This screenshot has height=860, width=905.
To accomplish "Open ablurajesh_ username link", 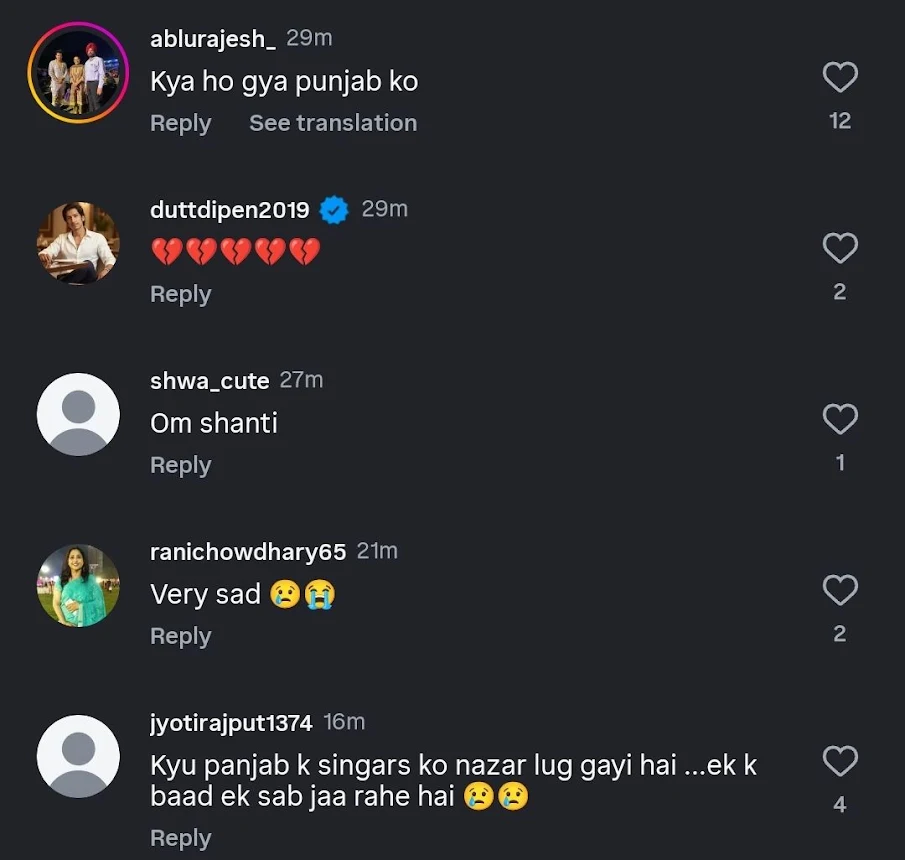I will (212, 39).
